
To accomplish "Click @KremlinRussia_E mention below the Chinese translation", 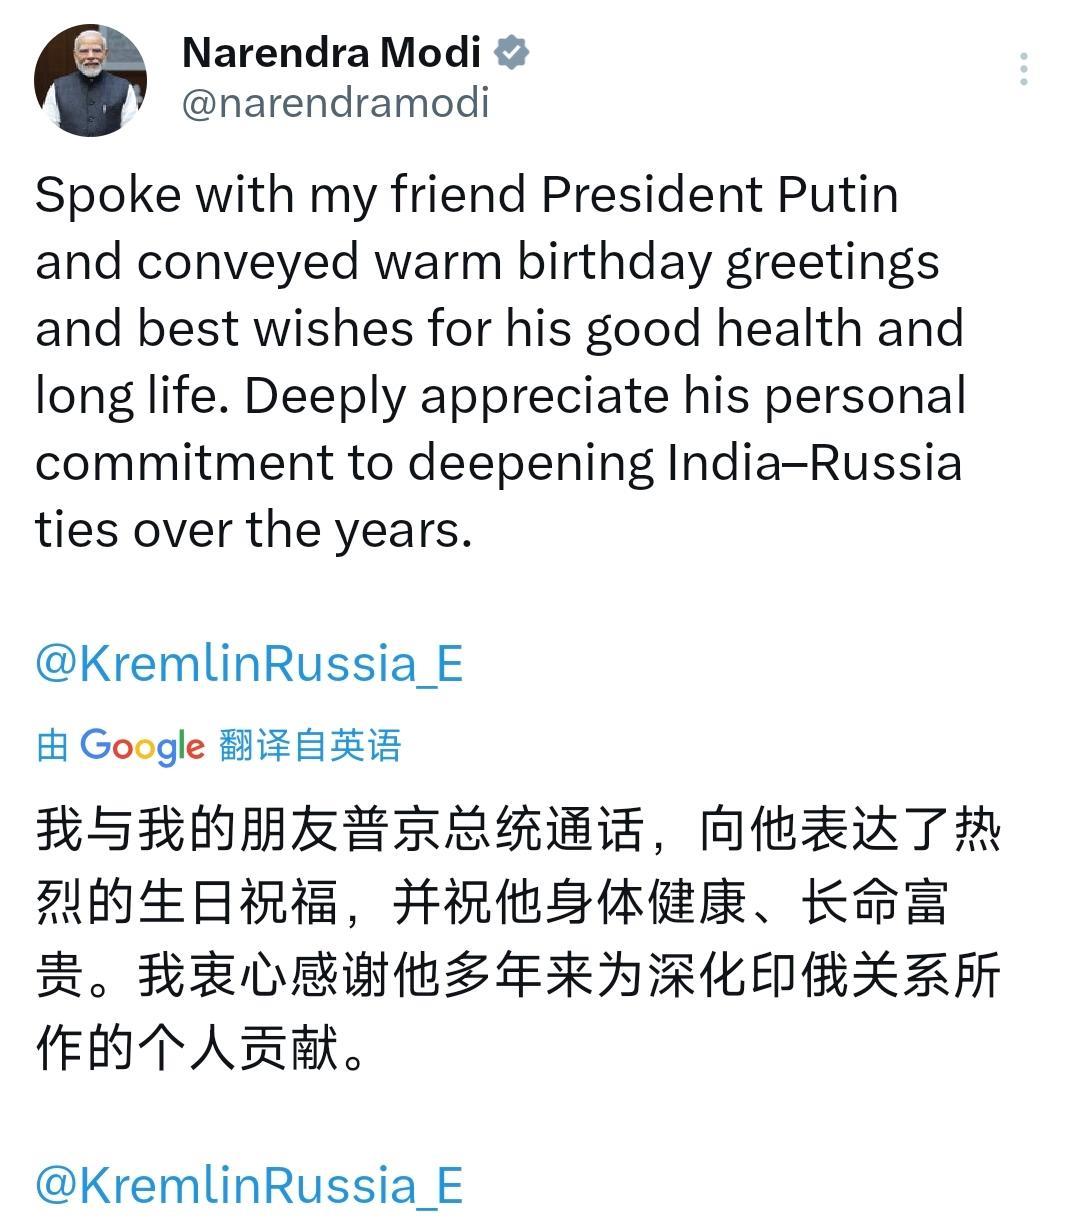I will point(249,1185).
